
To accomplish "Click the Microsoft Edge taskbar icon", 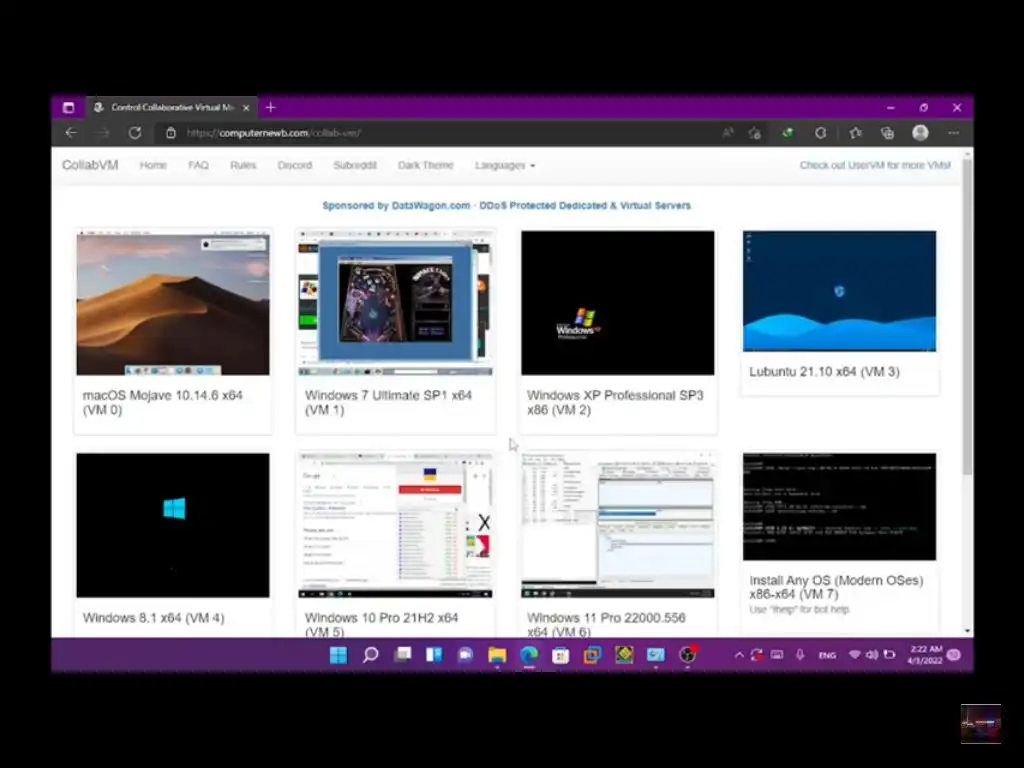I will (x=529, y=654).
